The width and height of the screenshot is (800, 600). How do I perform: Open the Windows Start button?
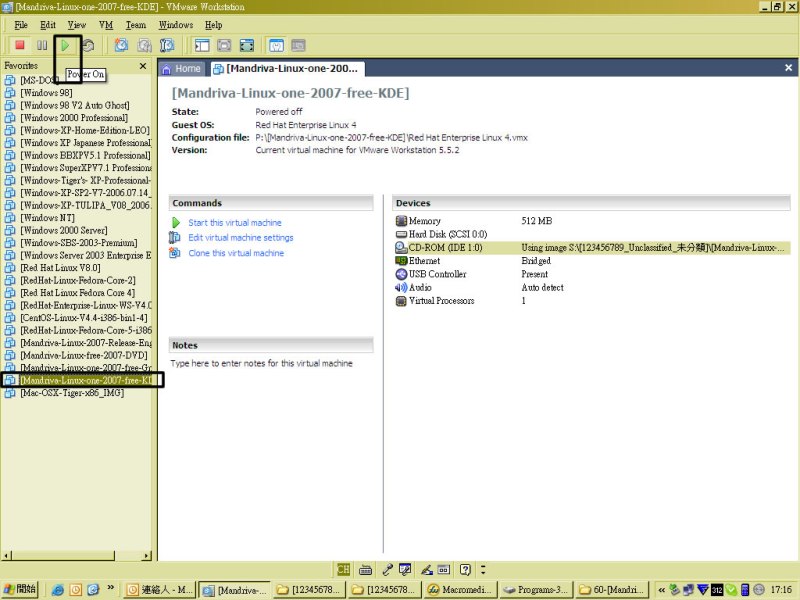point(19,589)
